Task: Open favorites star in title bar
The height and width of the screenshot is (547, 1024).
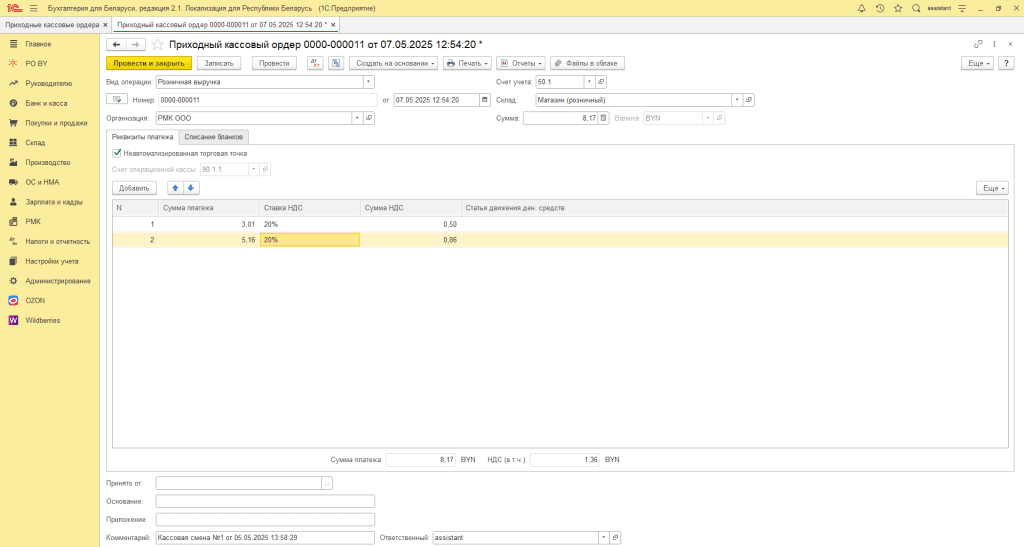Action: (898, 8)
